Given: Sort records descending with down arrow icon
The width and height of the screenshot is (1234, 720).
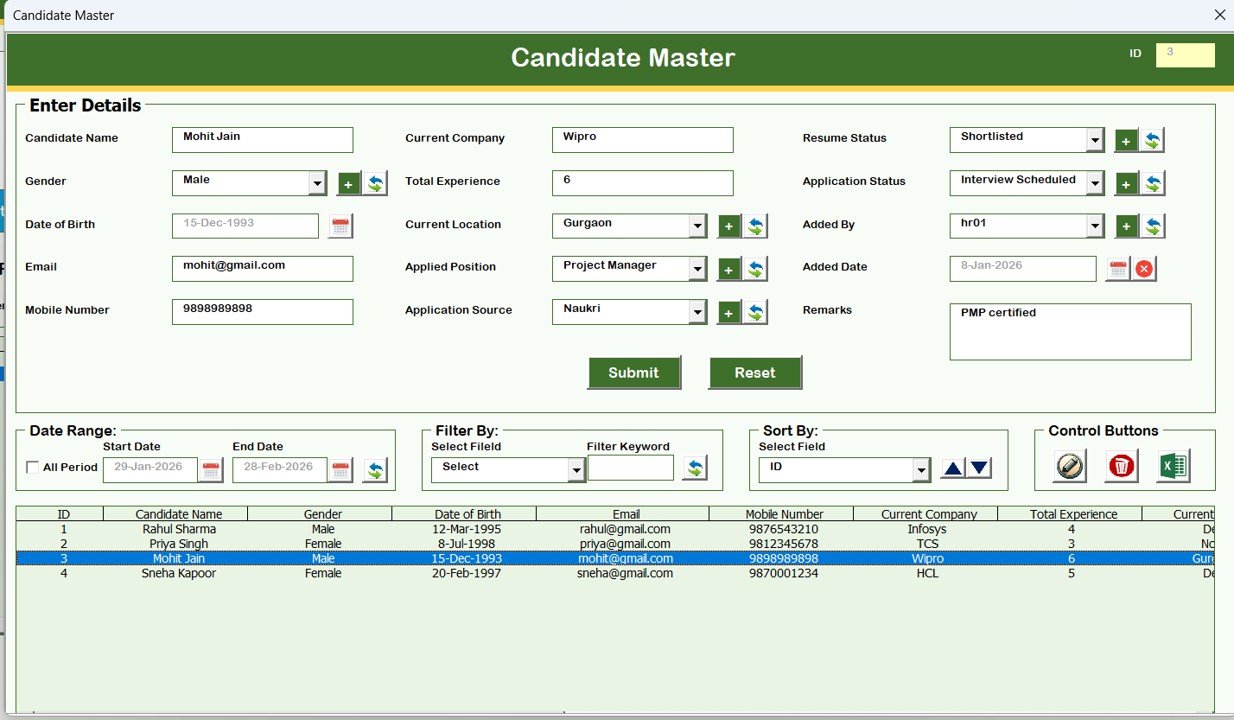Looking at the screenshot, I should [981, 468].
